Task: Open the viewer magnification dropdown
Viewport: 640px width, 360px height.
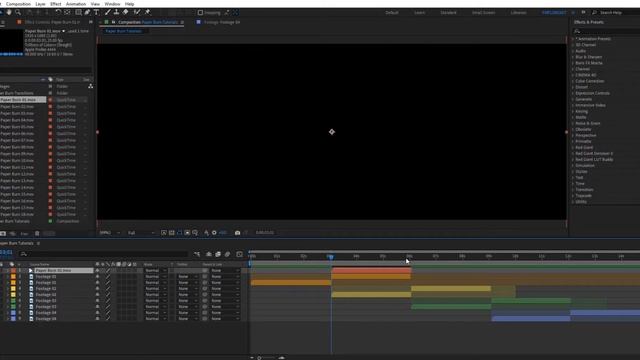Action: [x=110, y=233]
